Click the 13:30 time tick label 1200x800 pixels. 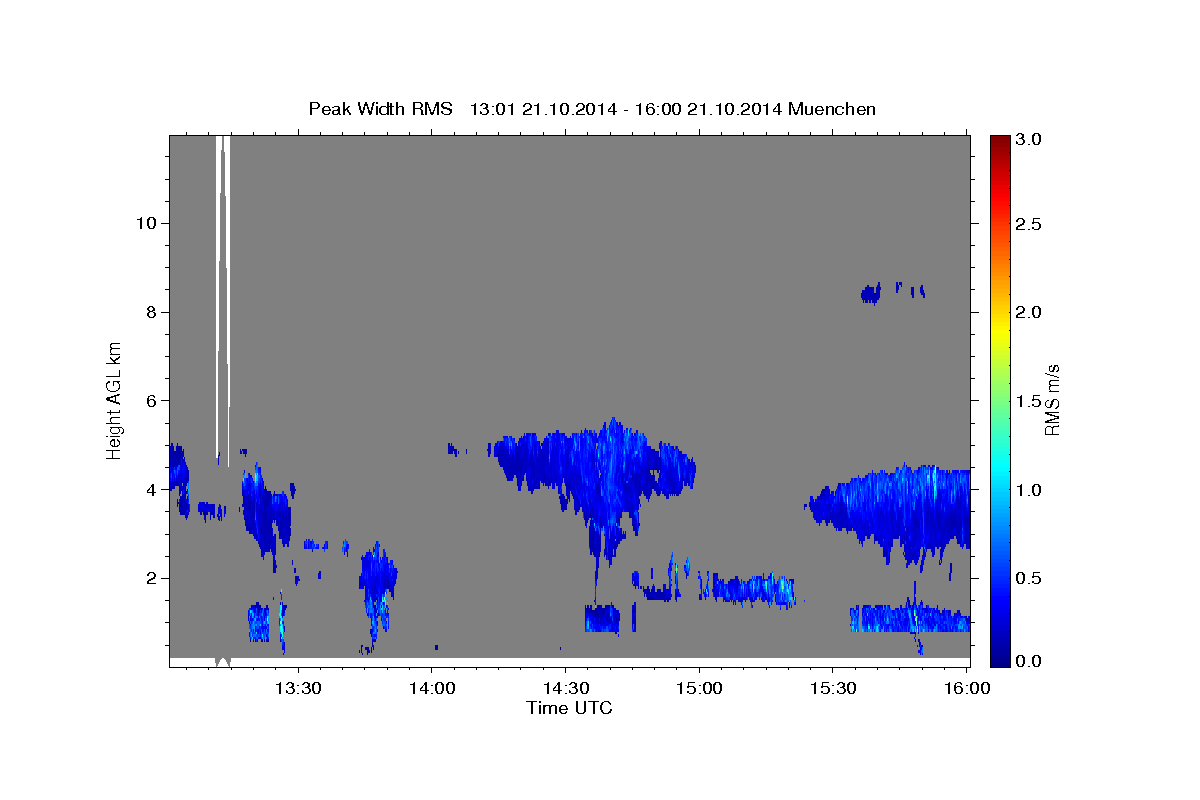click(298, 688)
